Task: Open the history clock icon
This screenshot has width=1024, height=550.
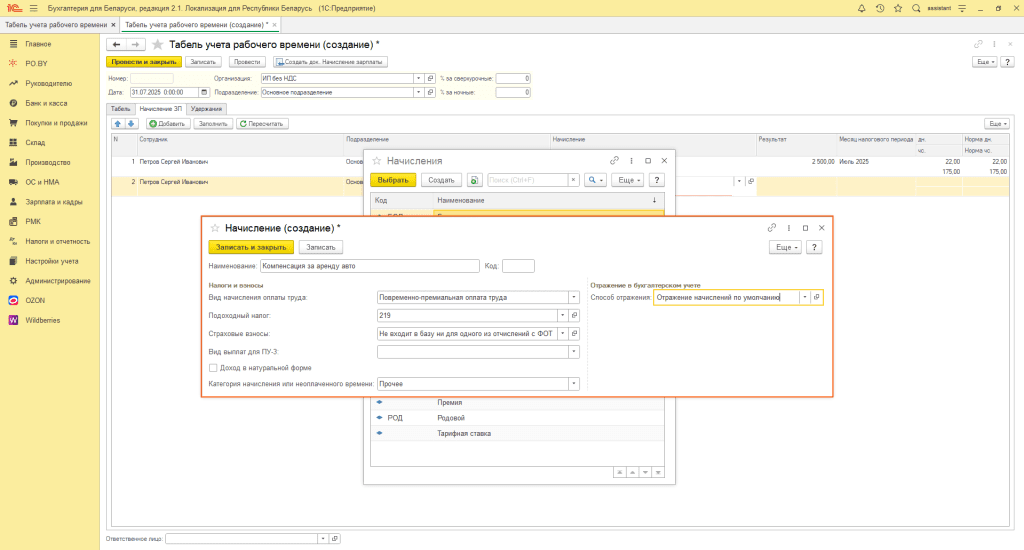Action: click(880, 8)
